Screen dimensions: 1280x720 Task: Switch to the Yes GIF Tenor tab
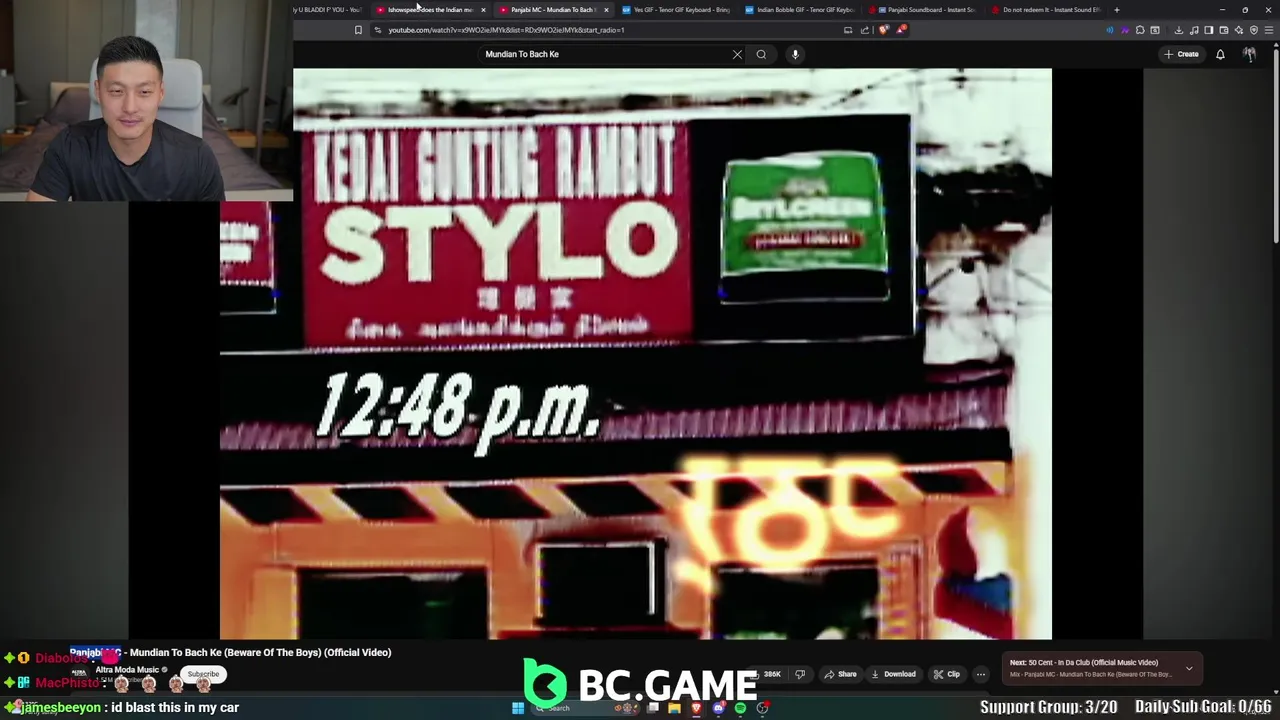tap(675, 10)
